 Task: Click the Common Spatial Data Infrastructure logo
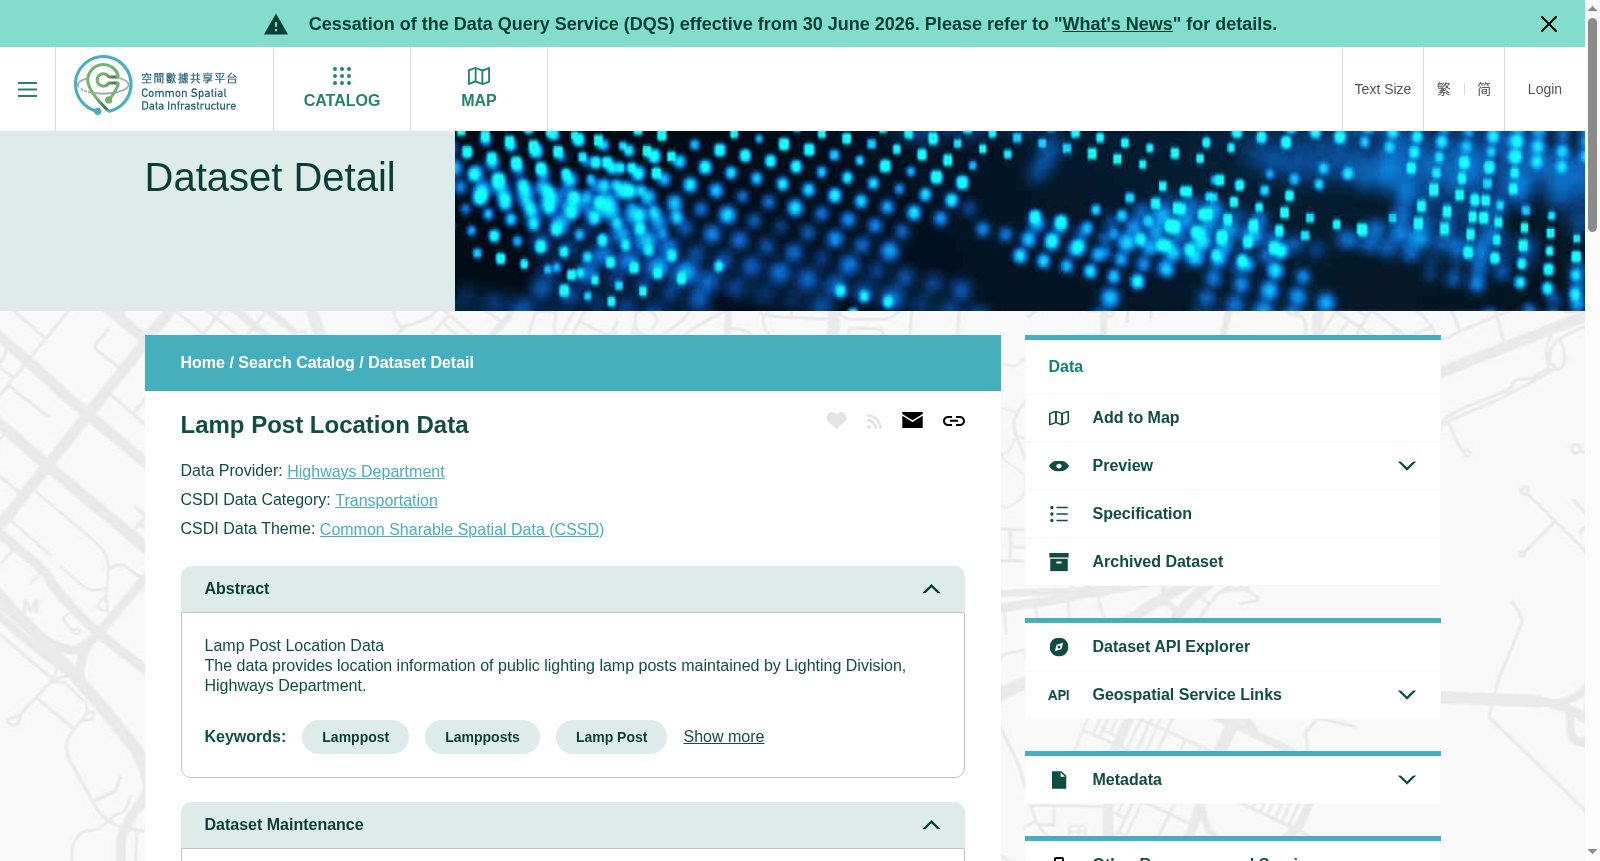click(156, 86)
